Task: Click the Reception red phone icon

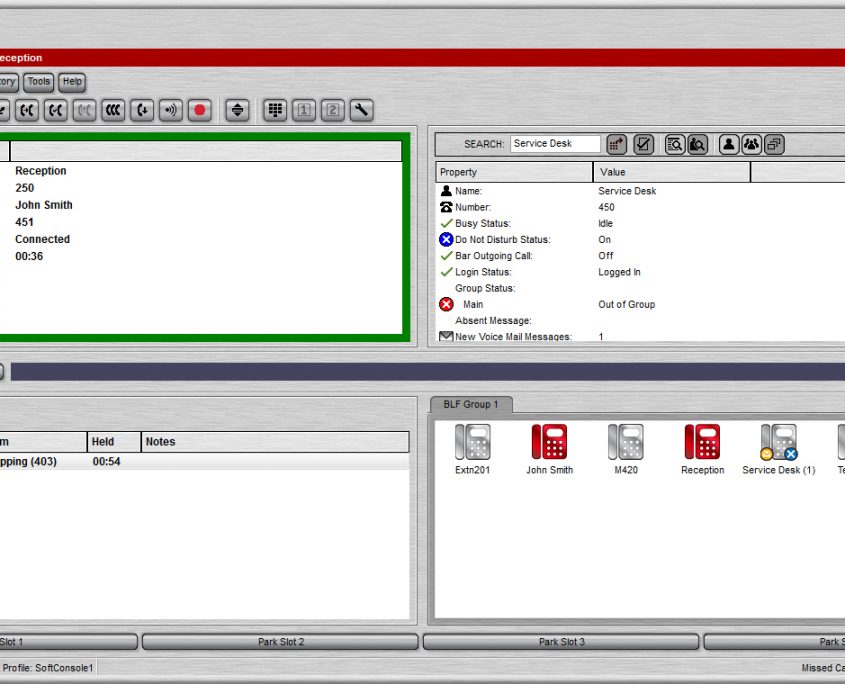Action: (x=702, y=442)
